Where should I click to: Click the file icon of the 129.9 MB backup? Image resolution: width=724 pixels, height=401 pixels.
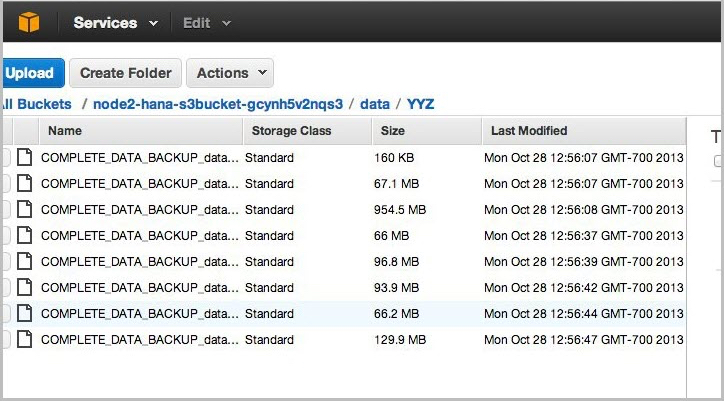coord(24,339)
